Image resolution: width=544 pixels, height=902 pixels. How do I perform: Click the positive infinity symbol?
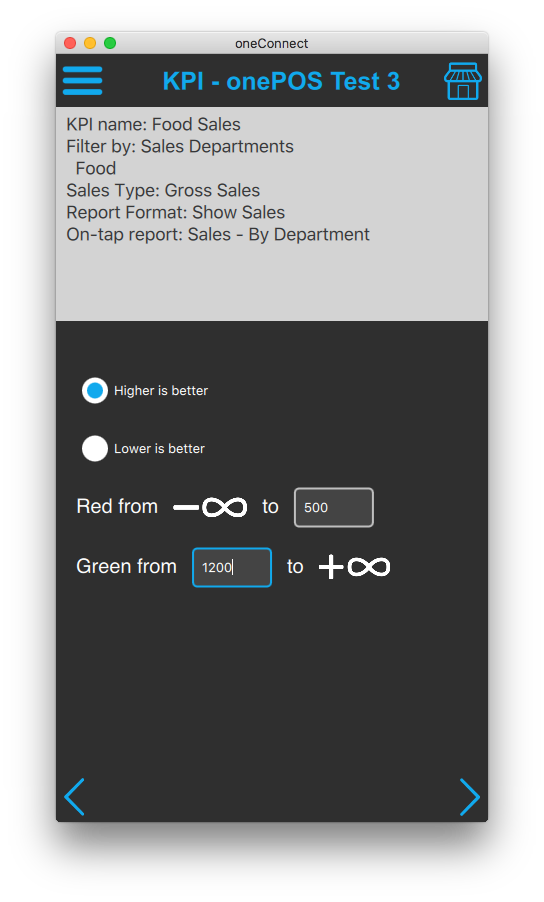click(x=355, y=567)
